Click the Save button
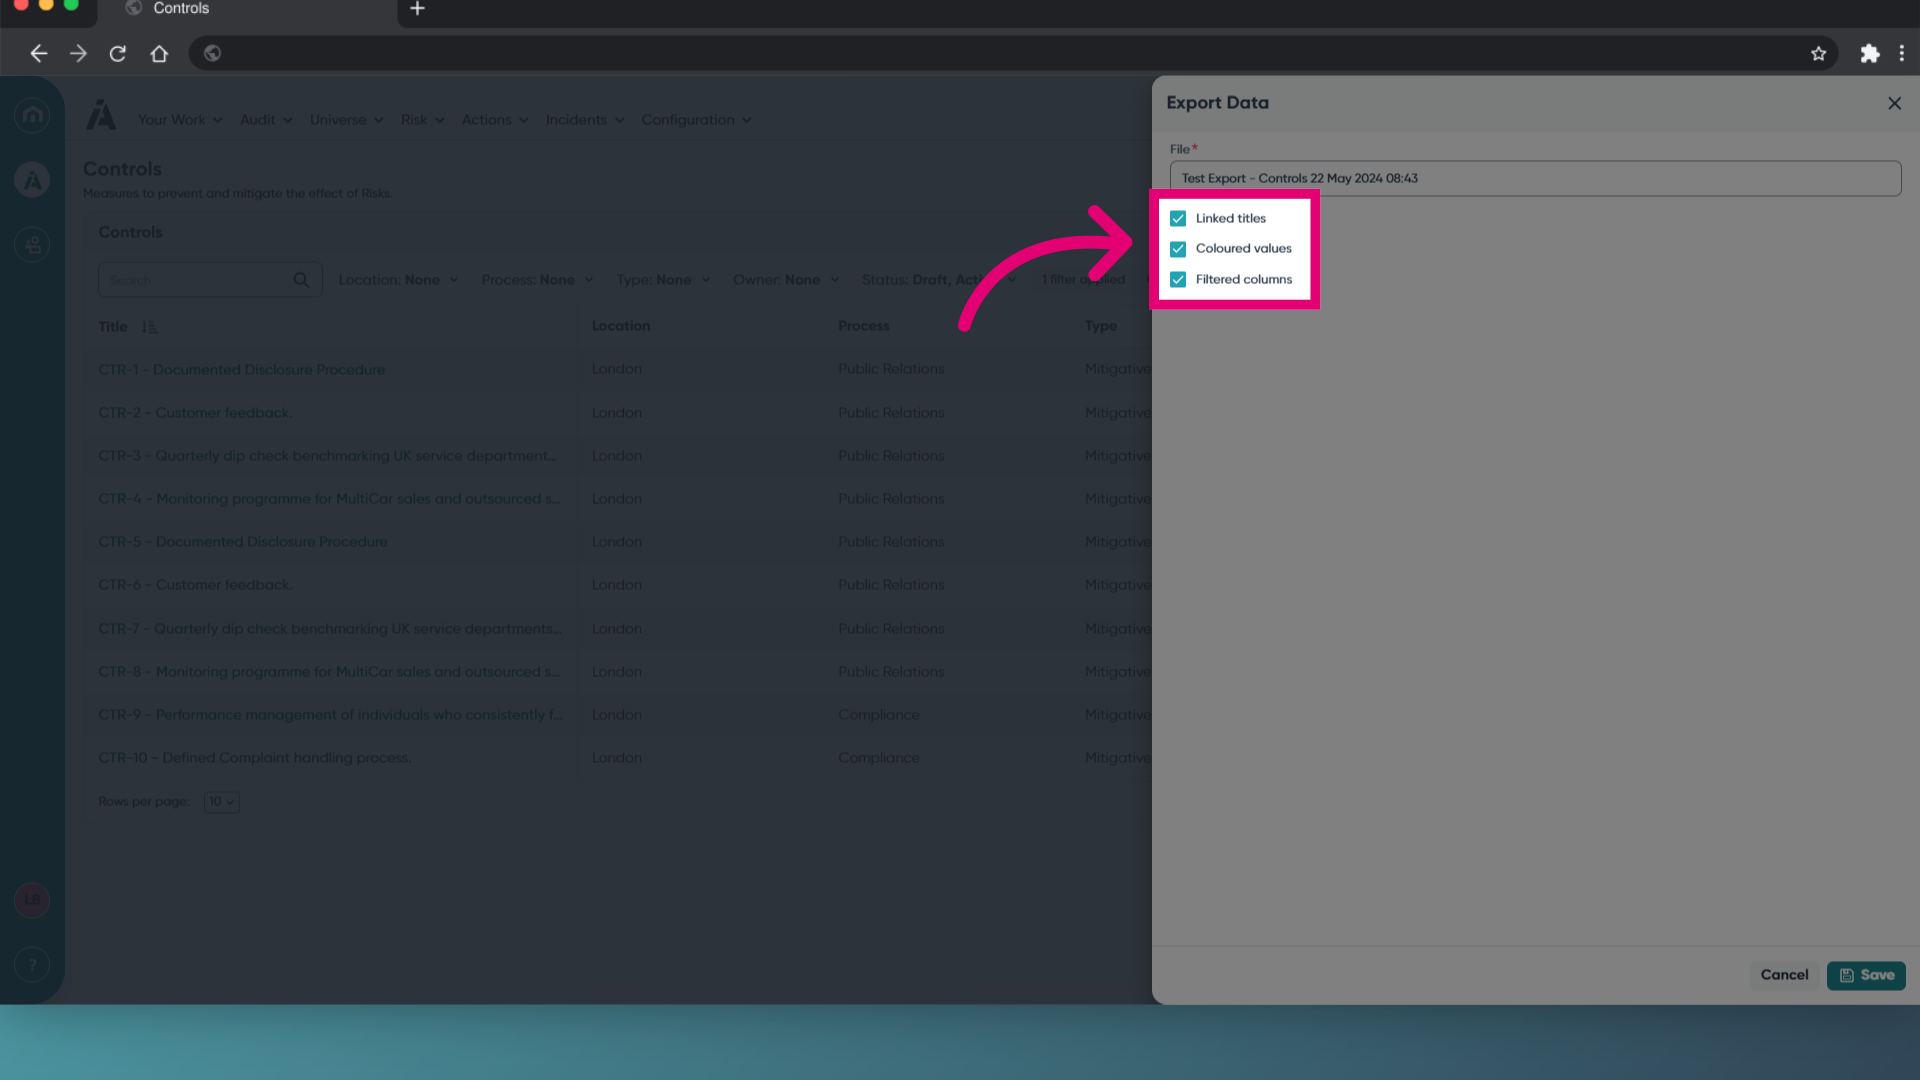Image resolution: width=1920 pixels, height=1080 pixels. click(x=1866, y=975)
